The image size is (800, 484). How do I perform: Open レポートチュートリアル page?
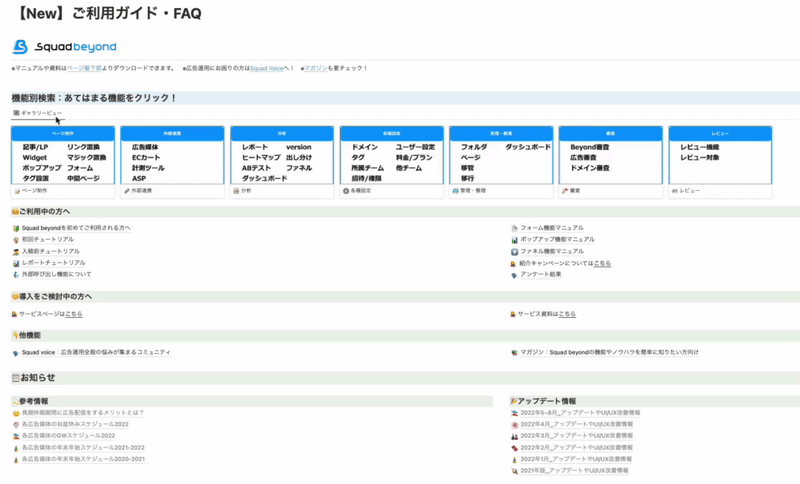click(54, 263)
